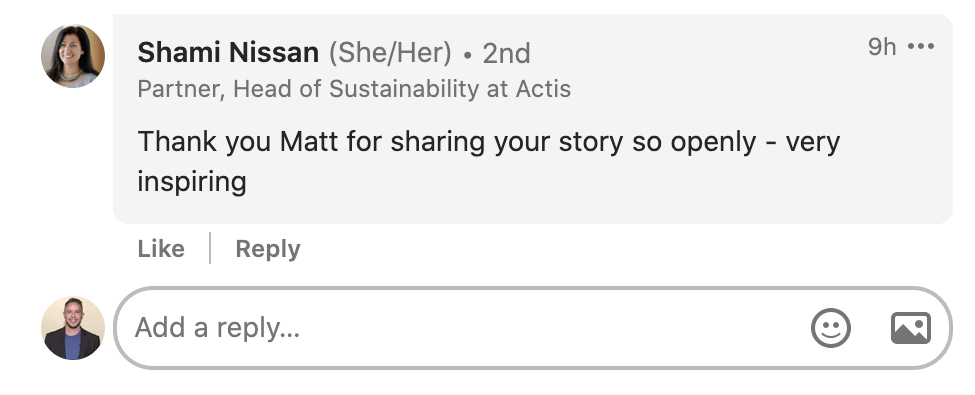Image resolution: width=975 pixels, height=395 pixels.
Task: Click the word 'inspiring' in the comment
Action: 192,183
